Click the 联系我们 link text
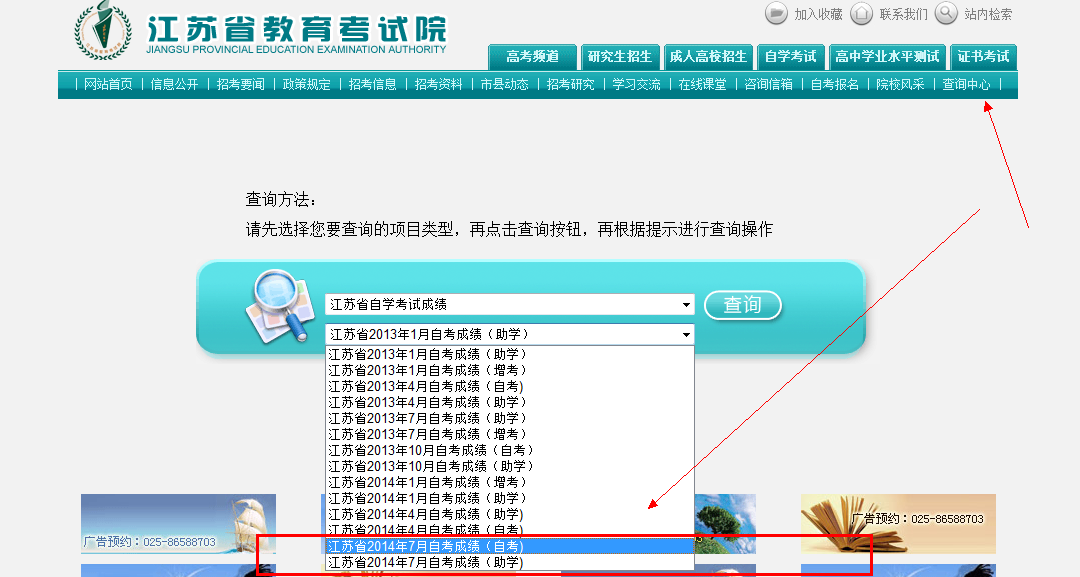Viewport: 1080px width, 577px height. pos(903,14)
